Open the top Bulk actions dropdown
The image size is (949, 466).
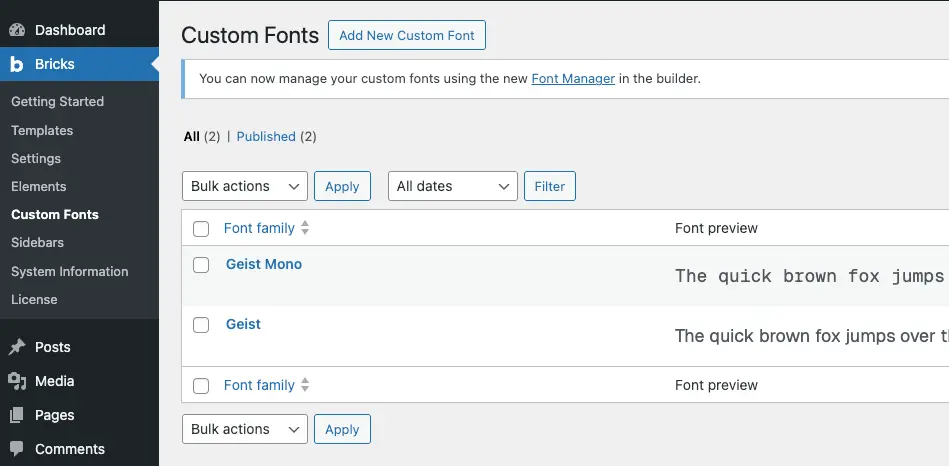click(245, 186)
